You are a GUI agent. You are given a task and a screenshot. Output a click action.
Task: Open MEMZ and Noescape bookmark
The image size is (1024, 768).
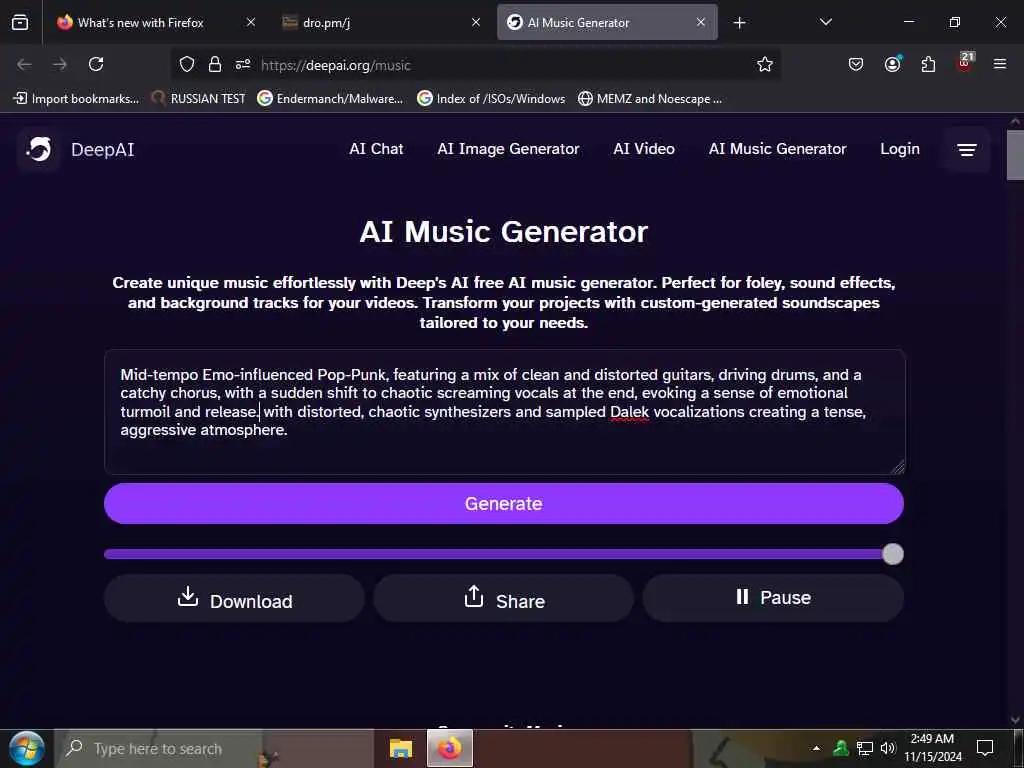650,99
